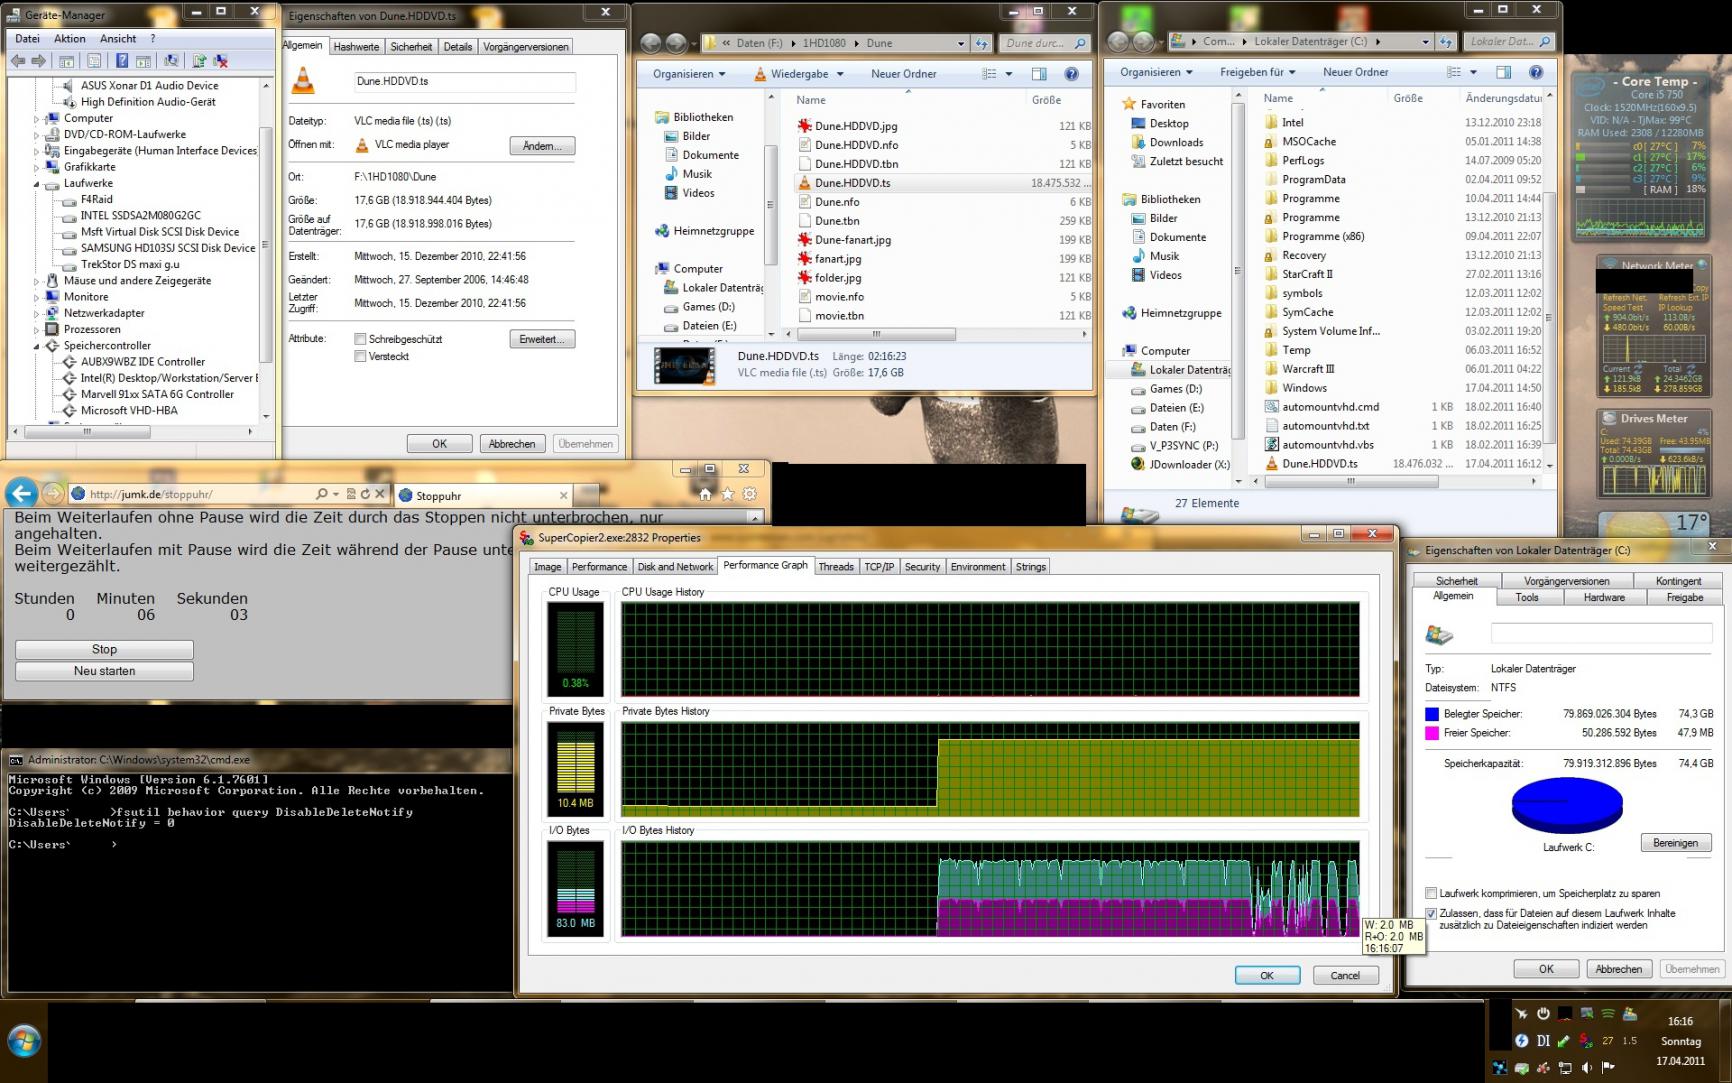
Task: Open Wiedergabe dropdown menu
Action: click(799, 74)
